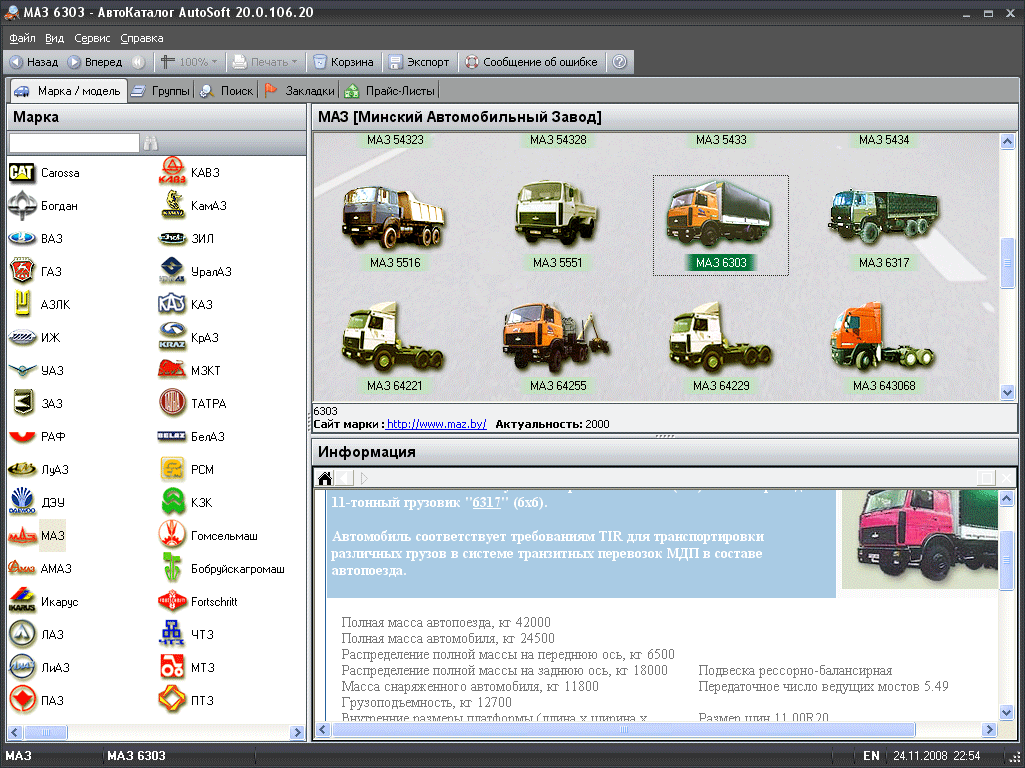
Task: Select the Гомсельмаш brand logo
Action: click(173, 535)
